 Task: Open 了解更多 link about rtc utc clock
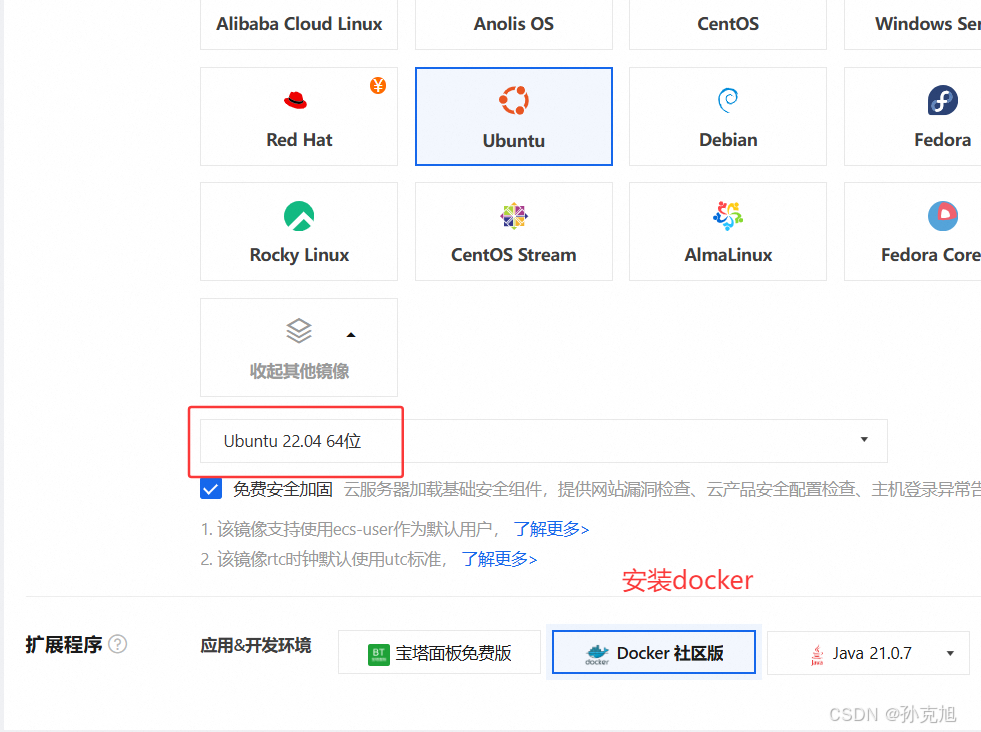click(x=499, y=559)
